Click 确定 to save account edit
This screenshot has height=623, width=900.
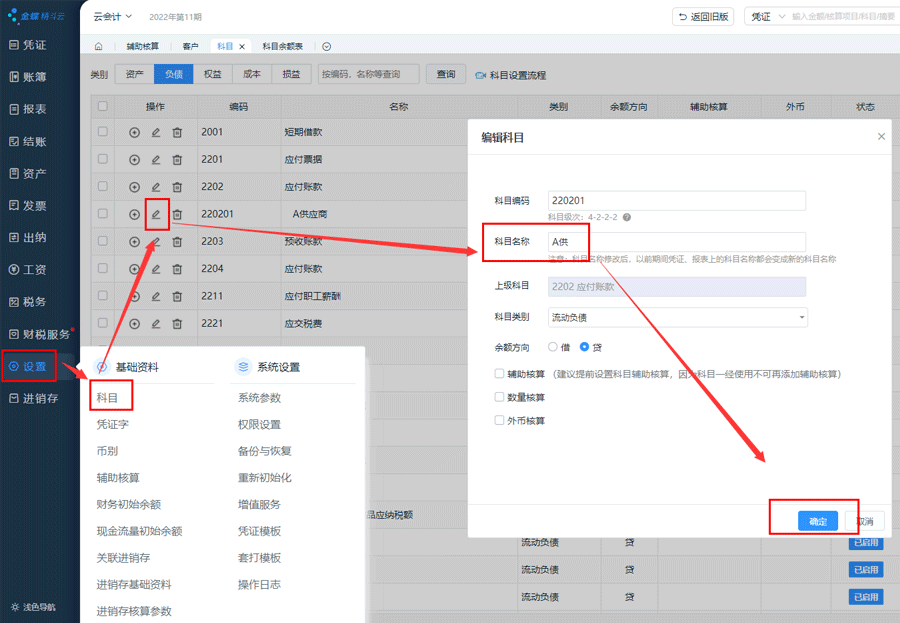point(818,521)
